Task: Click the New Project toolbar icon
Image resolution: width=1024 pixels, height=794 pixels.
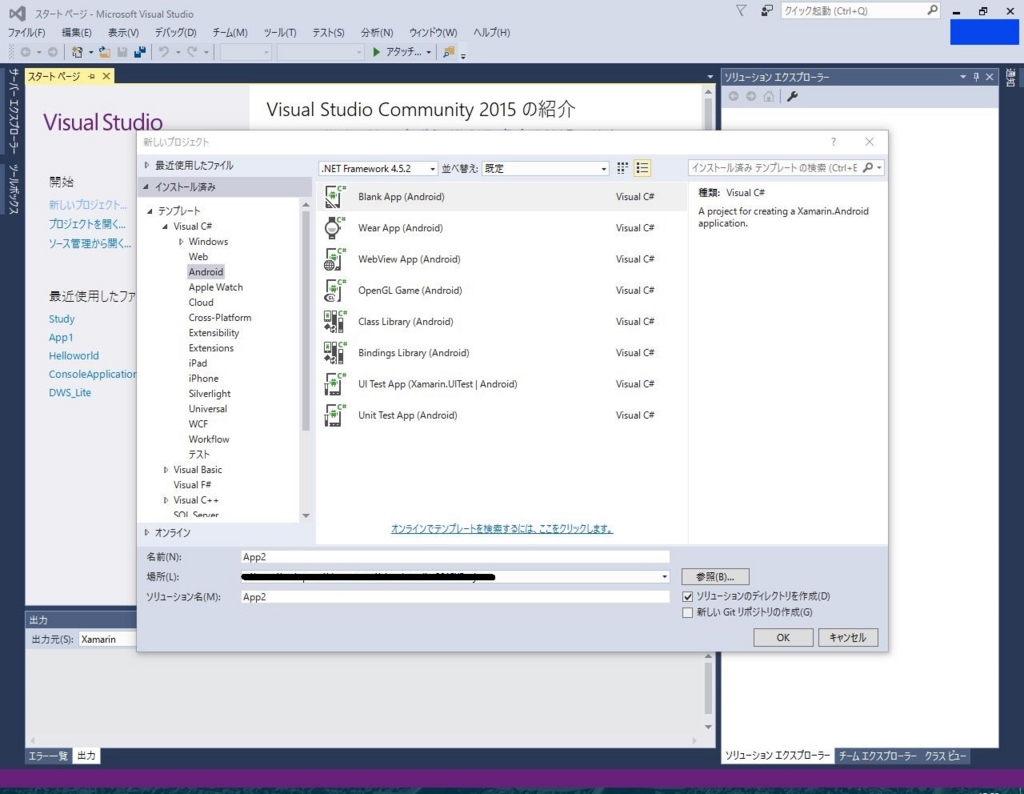Action: (77, 52)
